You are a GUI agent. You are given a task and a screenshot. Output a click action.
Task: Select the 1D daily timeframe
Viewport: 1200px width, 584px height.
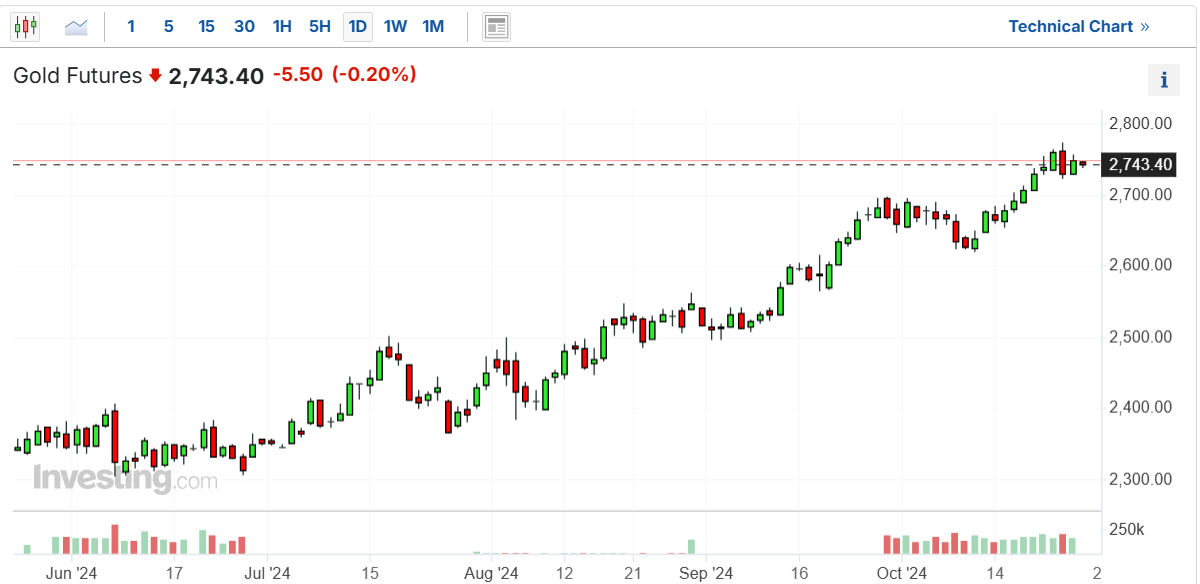click(x=357, y=27)
